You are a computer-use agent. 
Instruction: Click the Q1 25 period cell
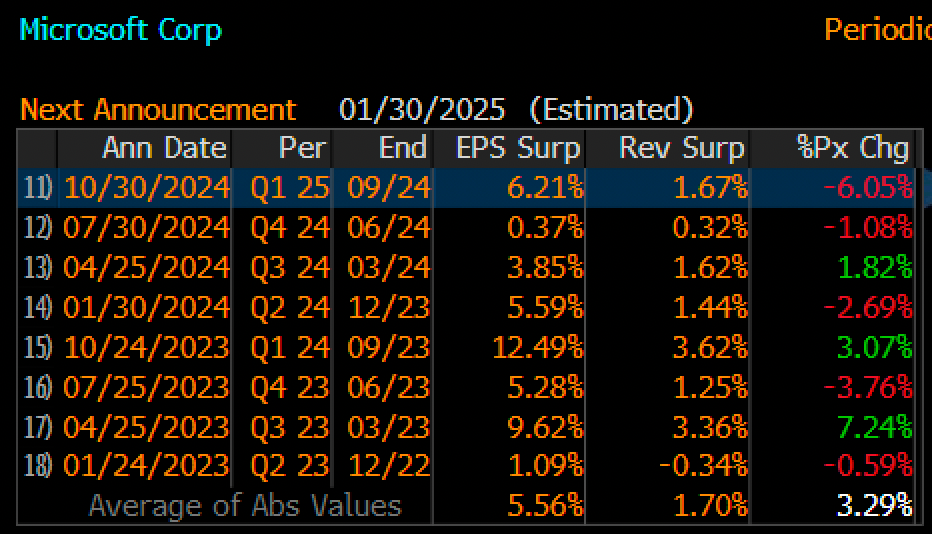289,188
